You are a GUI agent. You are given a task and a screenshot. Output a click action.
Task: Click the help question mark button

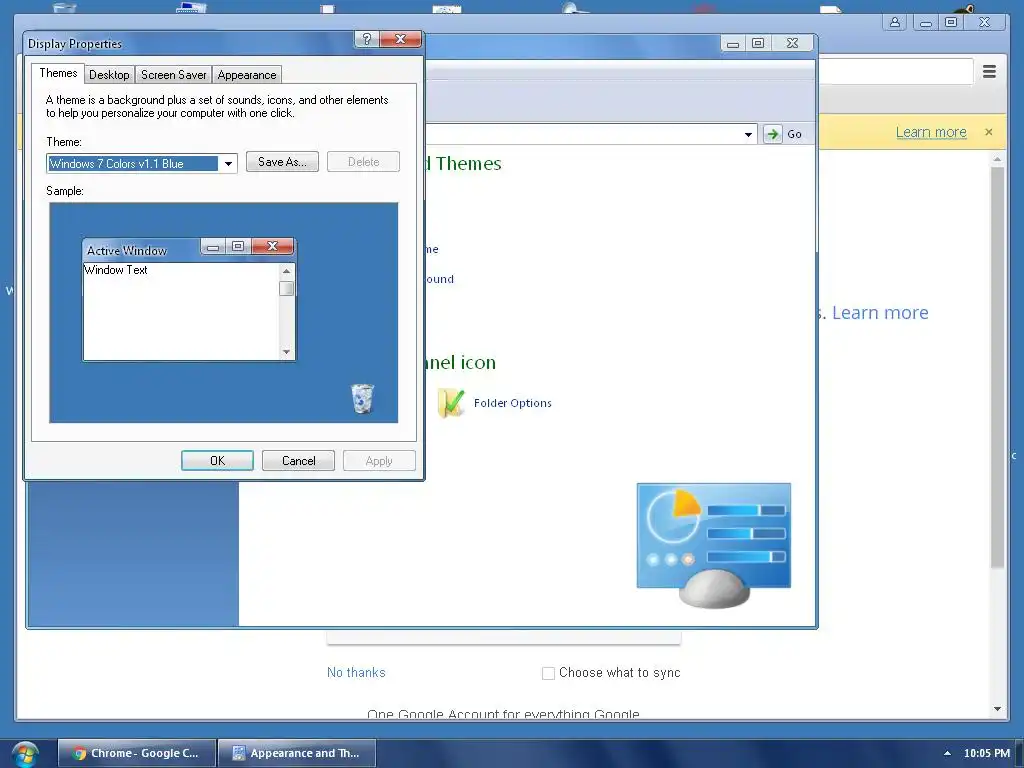pyautogui.click(x=367, y=39)
